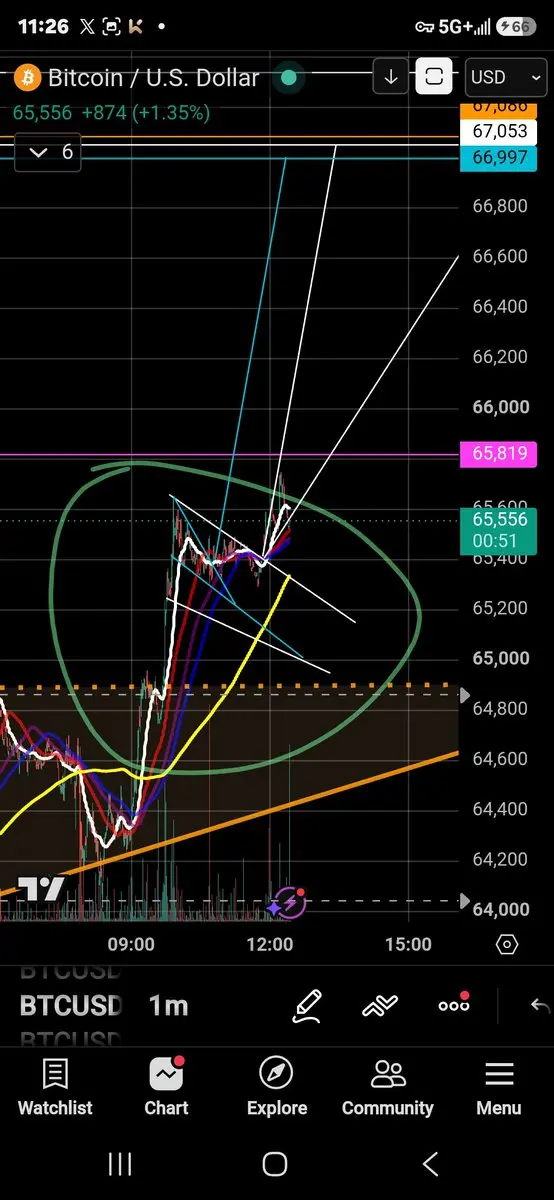
Task: Tap the 12:00 time axis label
Action: pyautogui.click(x=269, y=944)
